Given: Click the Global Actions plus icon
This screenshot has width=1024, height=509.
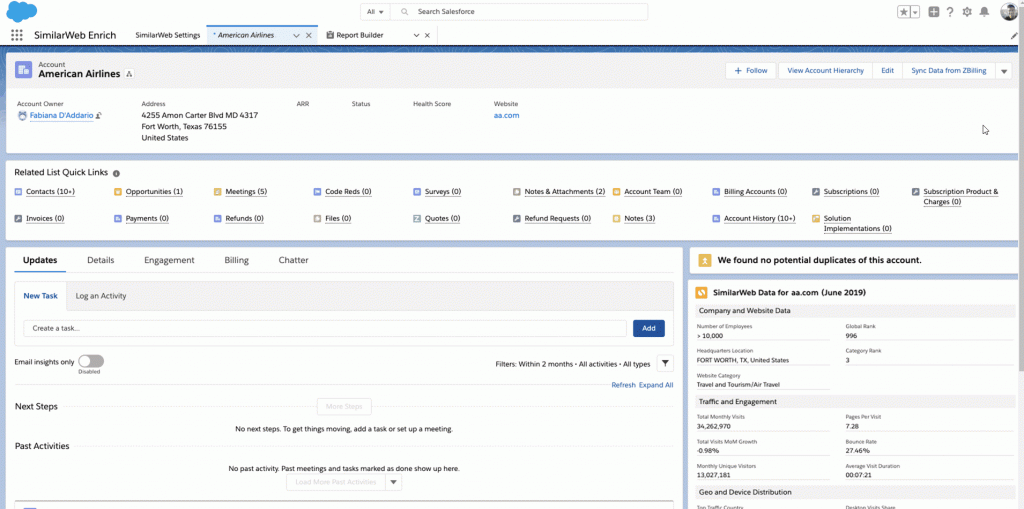Looking at the screenshot, I should click(933, 12).
